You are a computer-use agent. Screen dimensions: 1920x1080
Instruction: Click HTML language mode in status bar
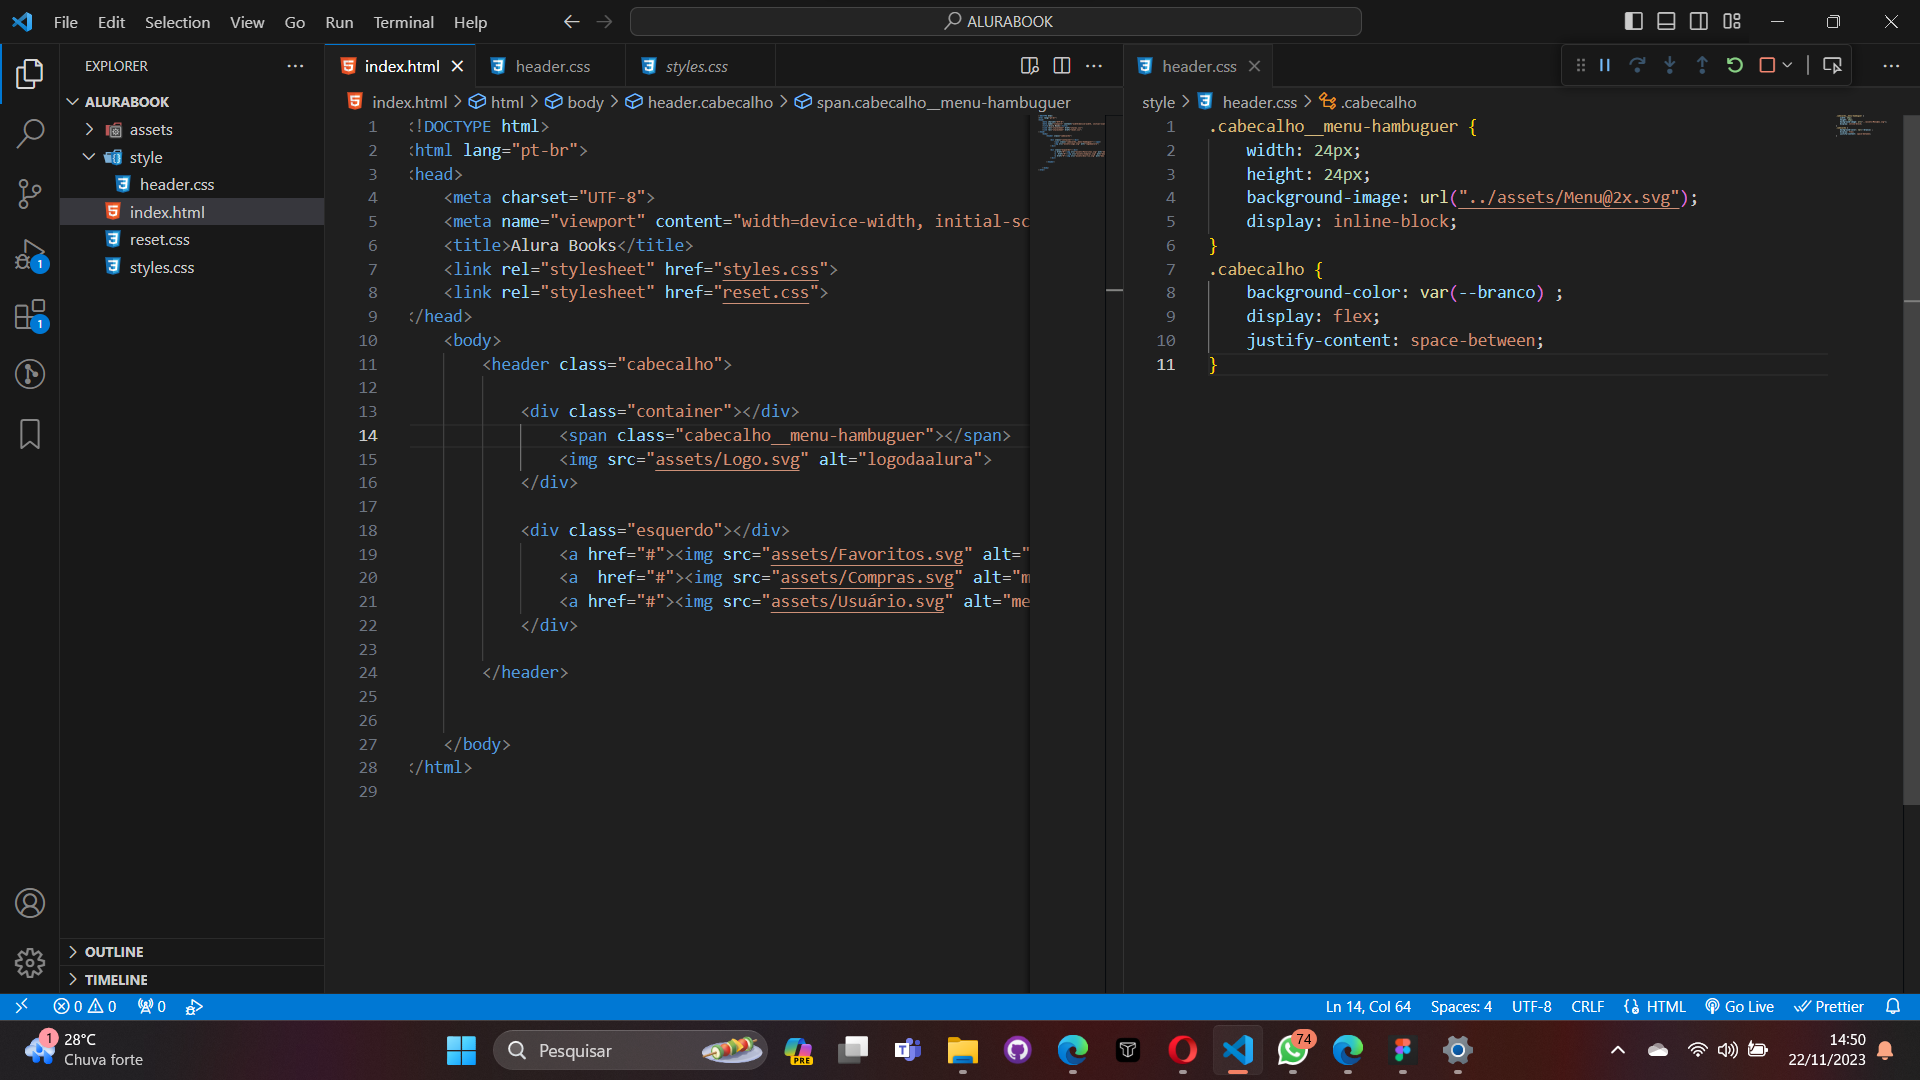(x=1665, y=1007)
